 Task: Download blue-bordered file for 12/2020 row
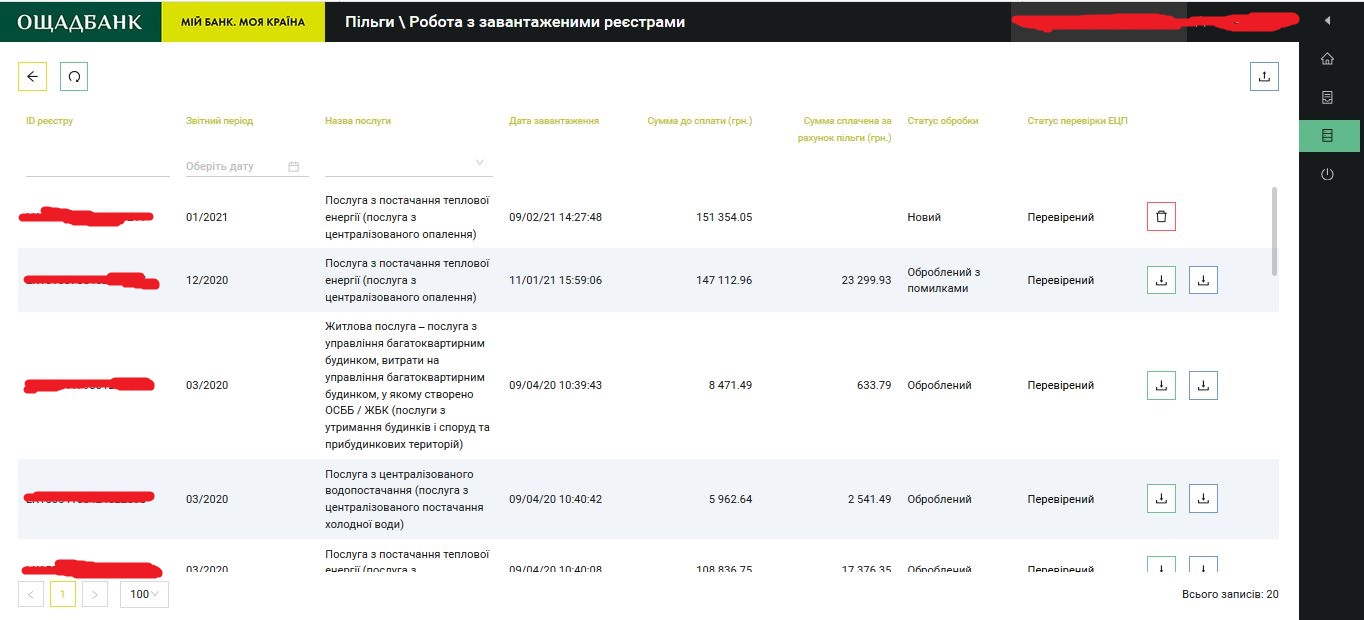tap(1203, 281)
